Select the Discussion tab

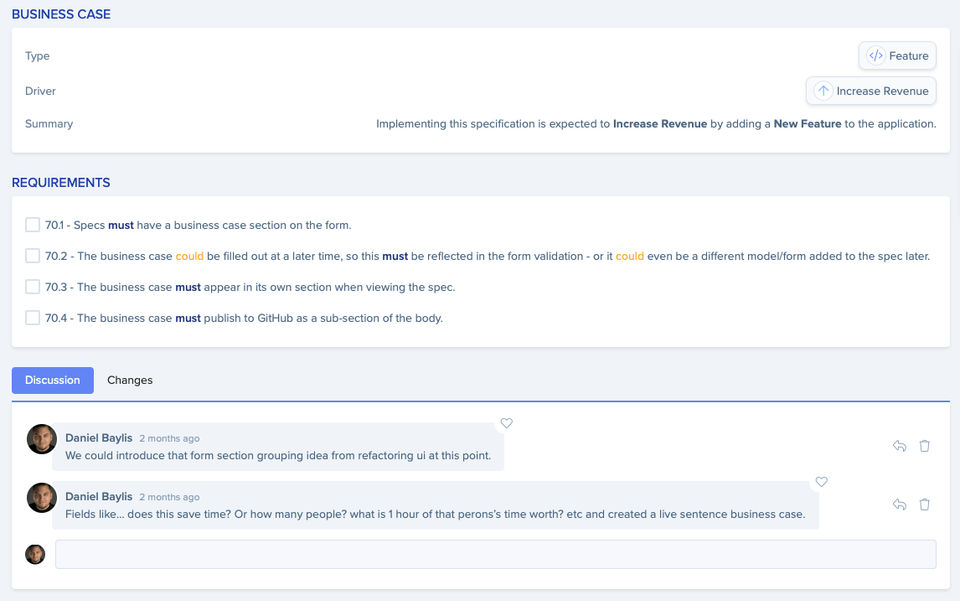pyautogui.click(x=52, y=380)
